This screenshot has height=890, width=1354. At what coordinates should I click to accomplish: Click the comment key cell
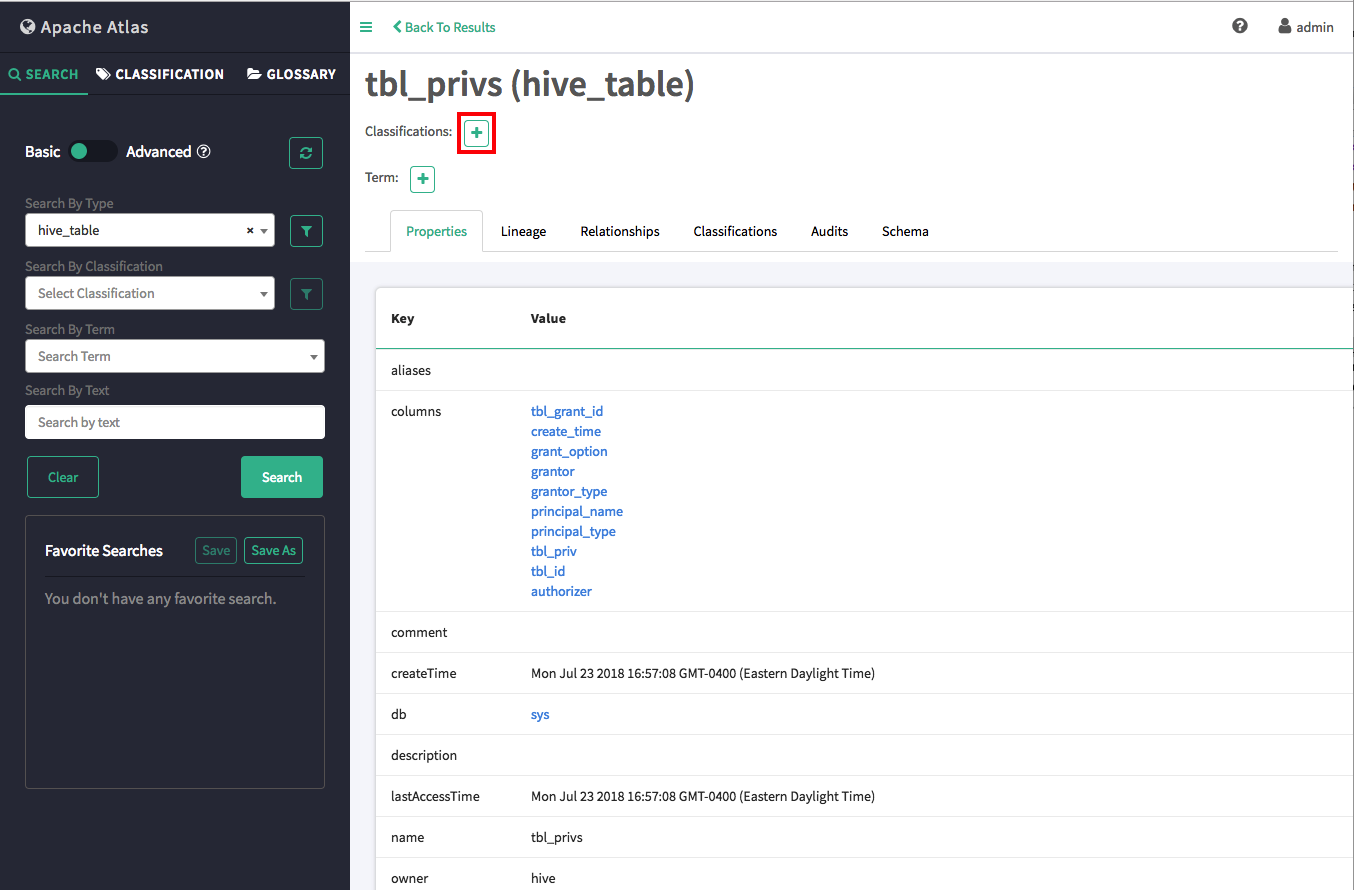pos(419,632)
